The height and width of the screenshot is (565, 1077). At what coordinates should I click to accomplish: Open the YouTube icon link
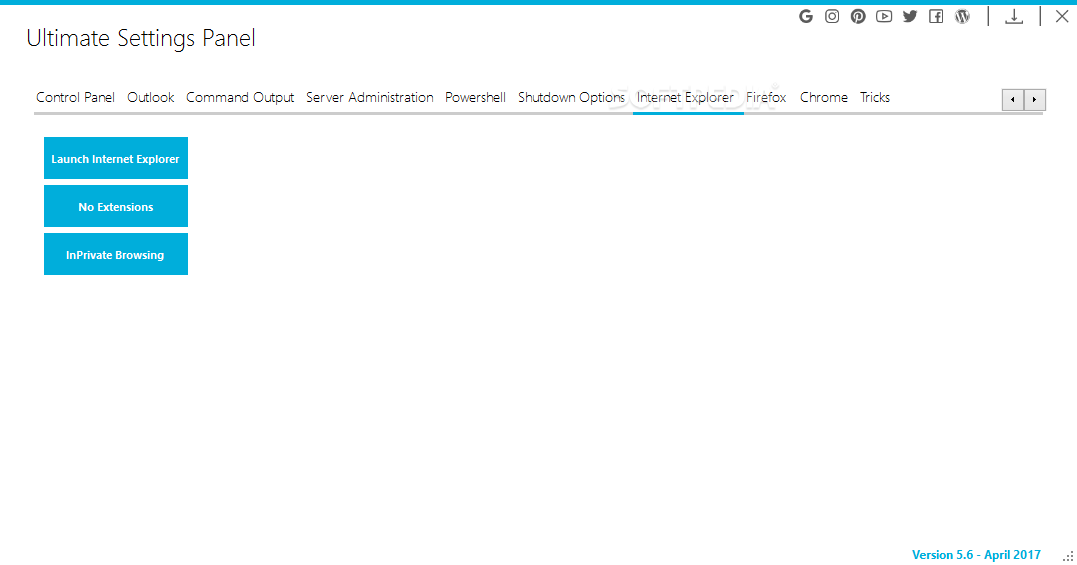pyautogui.click(x=884, y=16)
